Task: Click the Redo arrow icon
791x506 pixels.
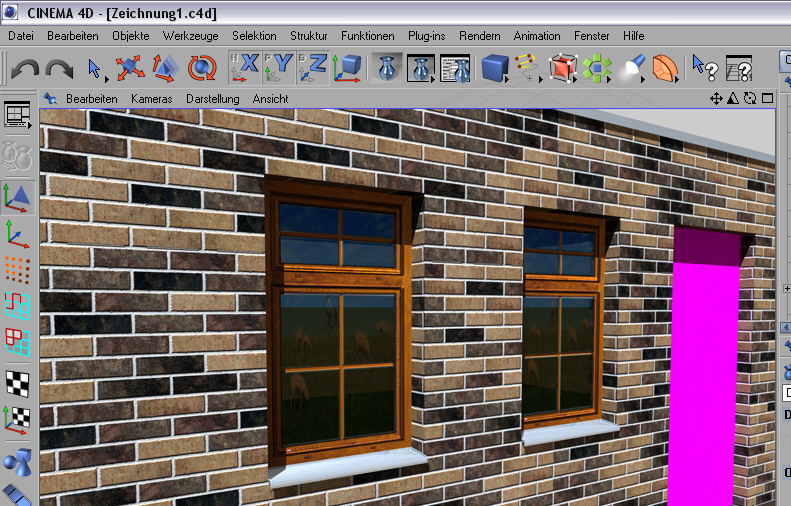Action: 59,68
